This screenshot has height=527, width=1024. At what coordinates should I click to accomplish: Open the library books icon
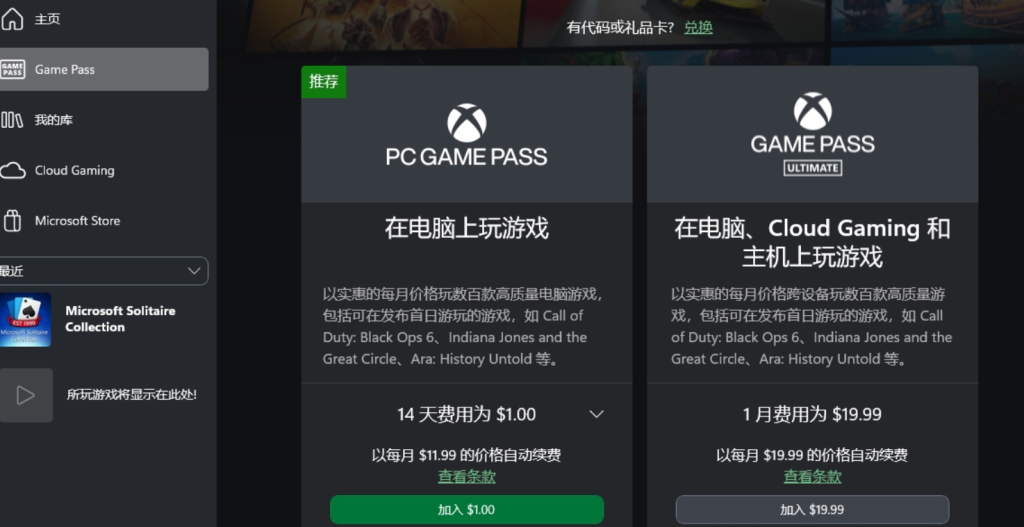(x=12, y=120)
